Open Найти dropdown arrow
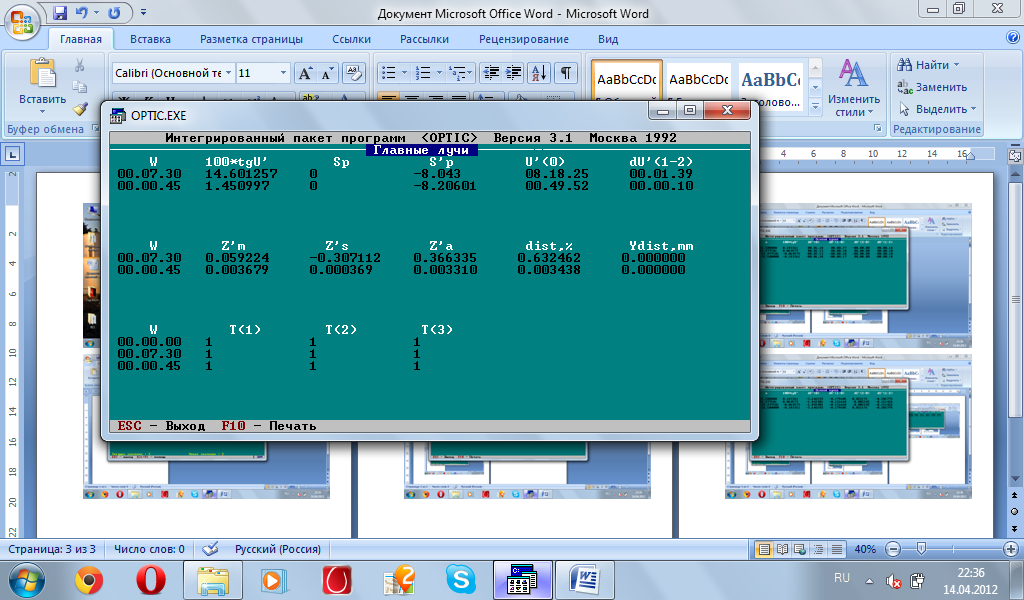1024x600 pixels. click(957, 65)
